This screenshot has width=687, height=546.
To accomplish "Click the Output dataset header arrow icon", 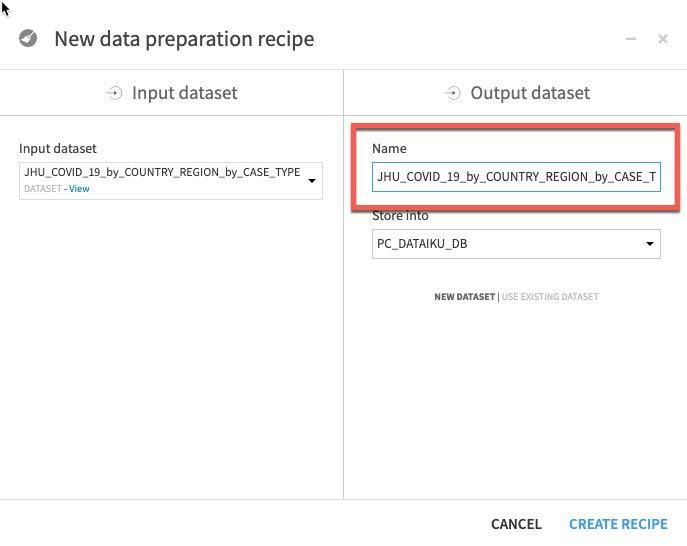I will (x=452, y=93).
